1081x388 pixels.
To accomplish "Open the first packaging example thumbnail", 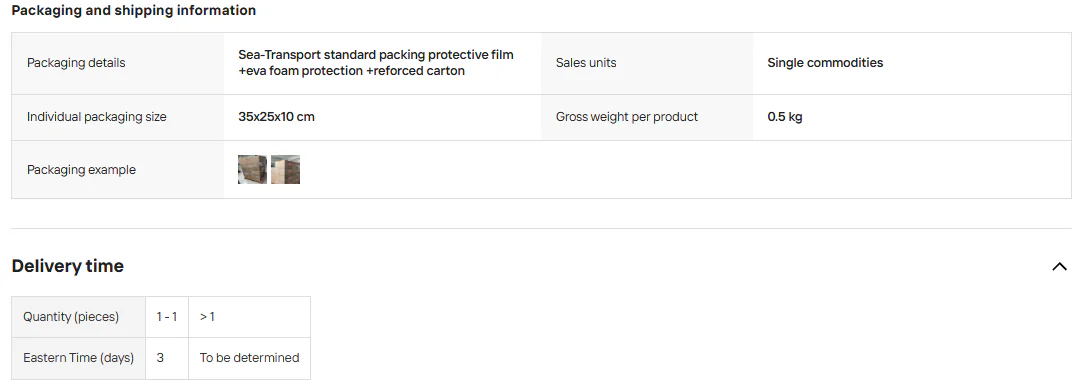I will (252, 170).
